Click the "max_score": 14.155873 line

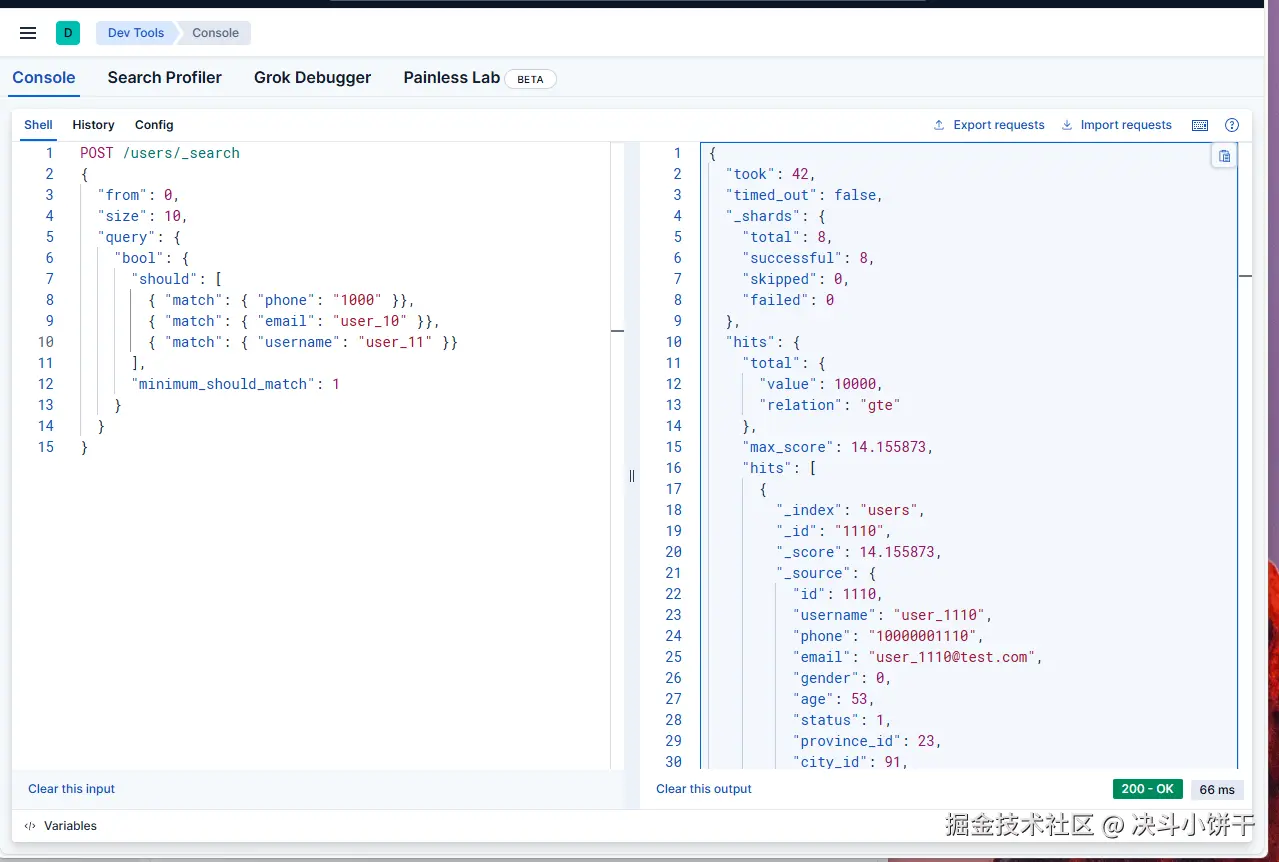pos(838,447)
